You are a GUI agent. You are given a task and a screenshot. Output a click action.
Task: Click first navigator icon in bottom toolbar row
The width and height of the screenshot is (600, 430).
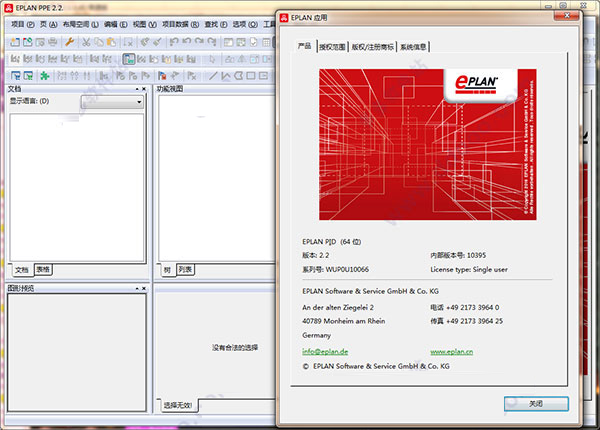(16, 76)
